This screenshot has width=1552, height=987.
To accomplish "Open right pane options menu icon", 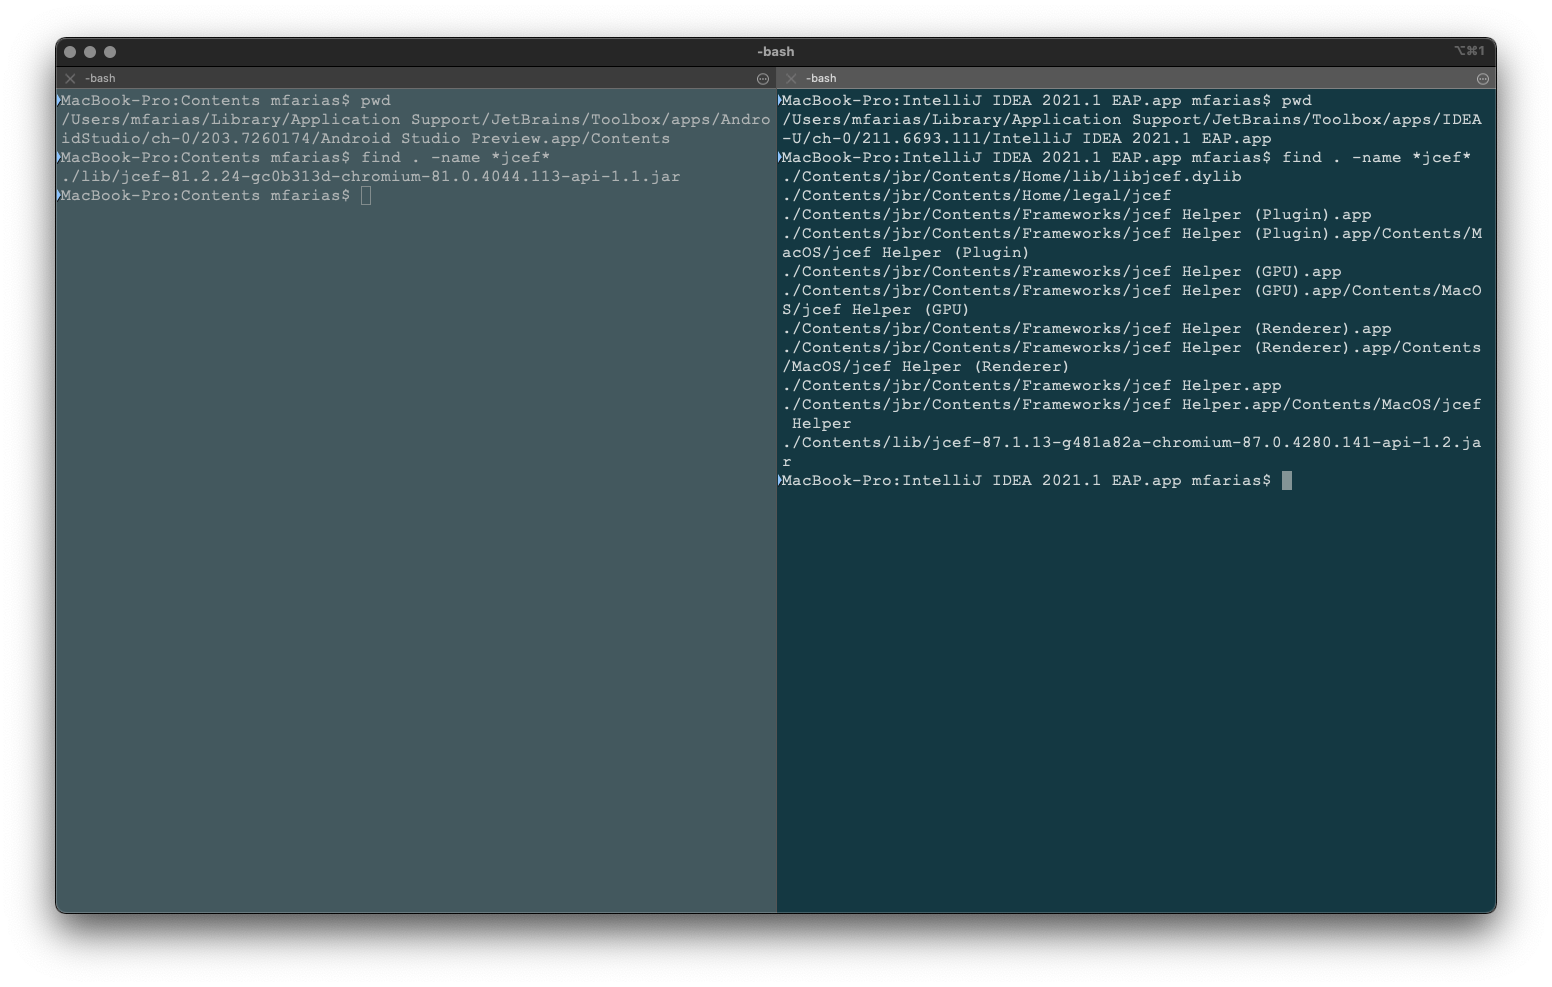I will click(1483, 78).
